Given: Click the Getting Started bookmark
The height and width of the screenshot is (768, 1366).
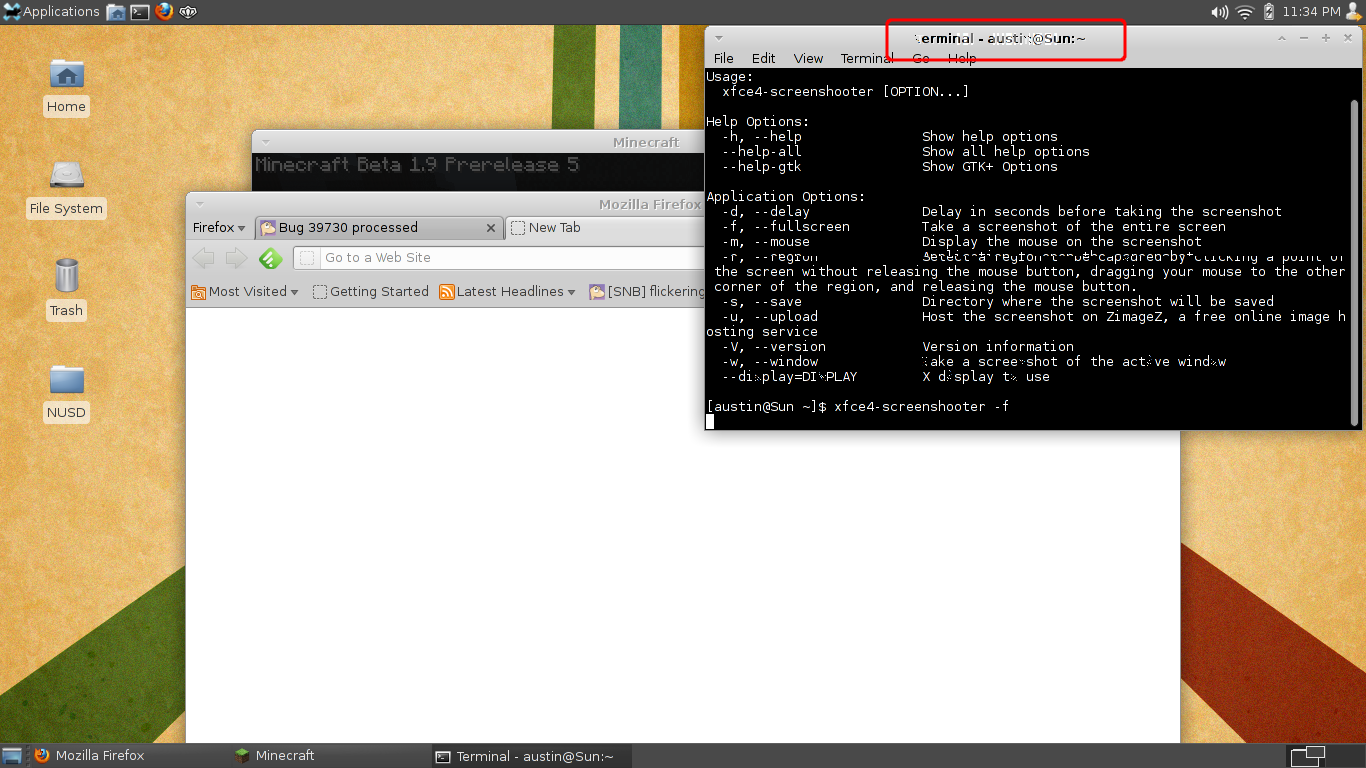Looking at the screenshot, I should (370, 292).
